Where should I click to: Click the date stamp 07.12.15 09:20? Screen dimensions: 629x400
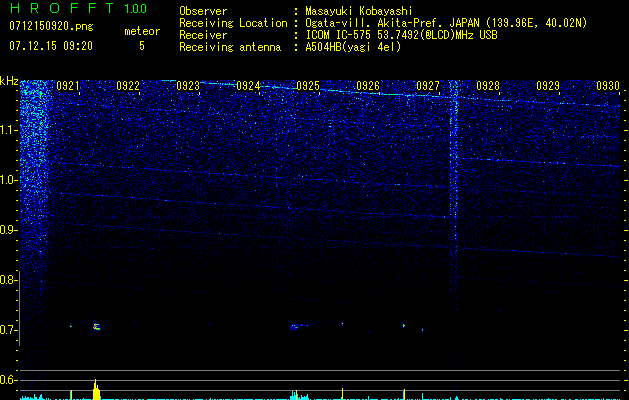coord(51,46)
